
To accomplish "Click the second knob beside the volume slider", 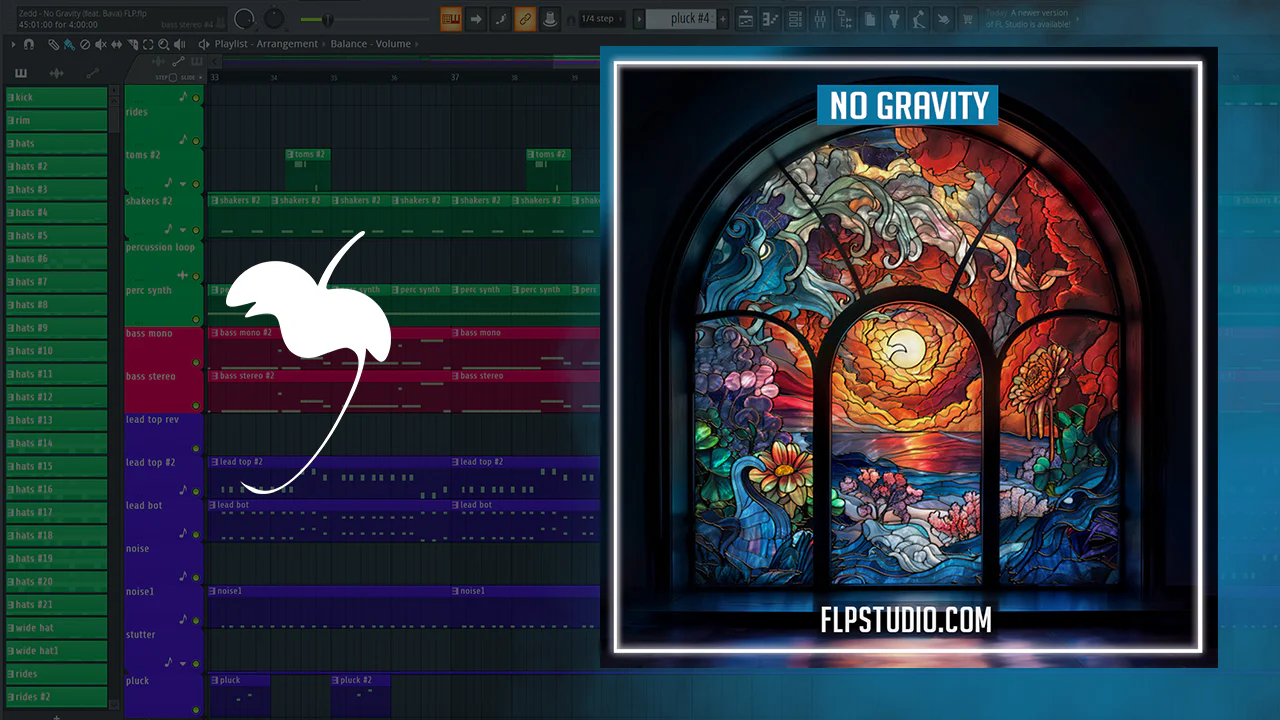I will (x=274, y=19).
